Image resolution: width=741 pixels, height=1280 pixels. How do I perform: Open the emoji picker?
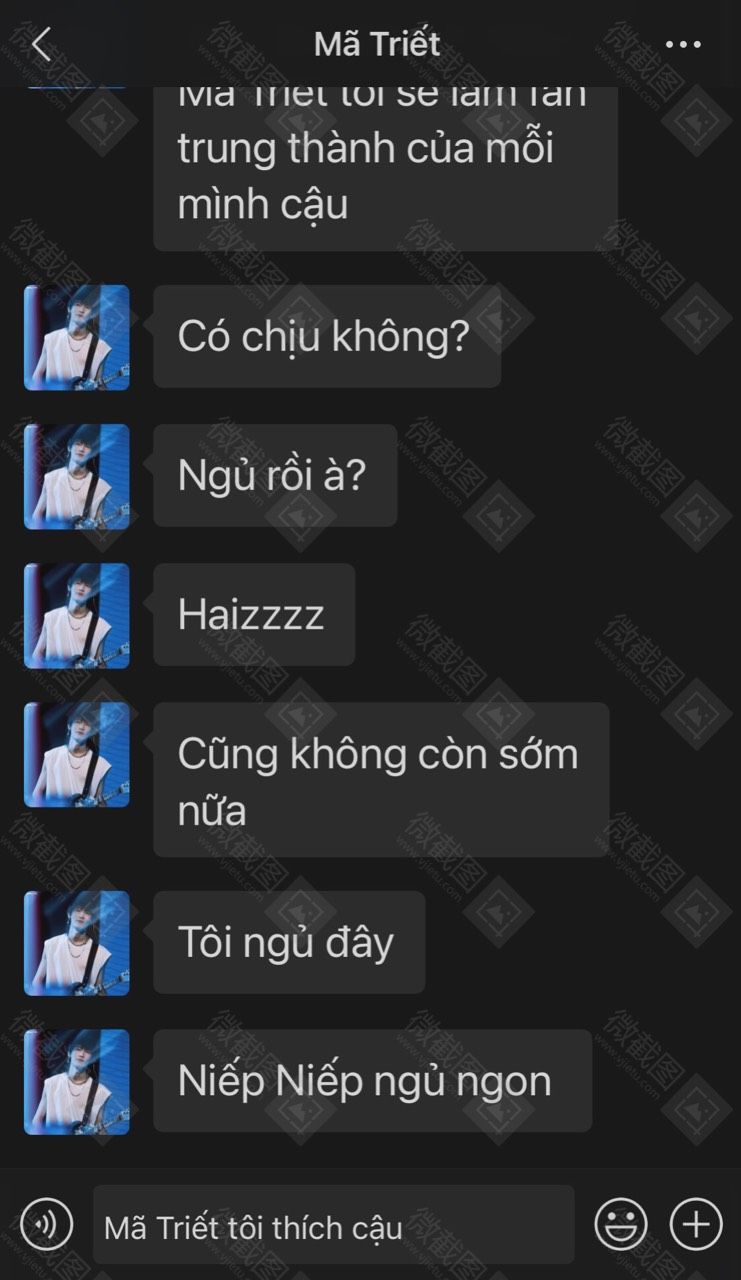click(621, 1223)
